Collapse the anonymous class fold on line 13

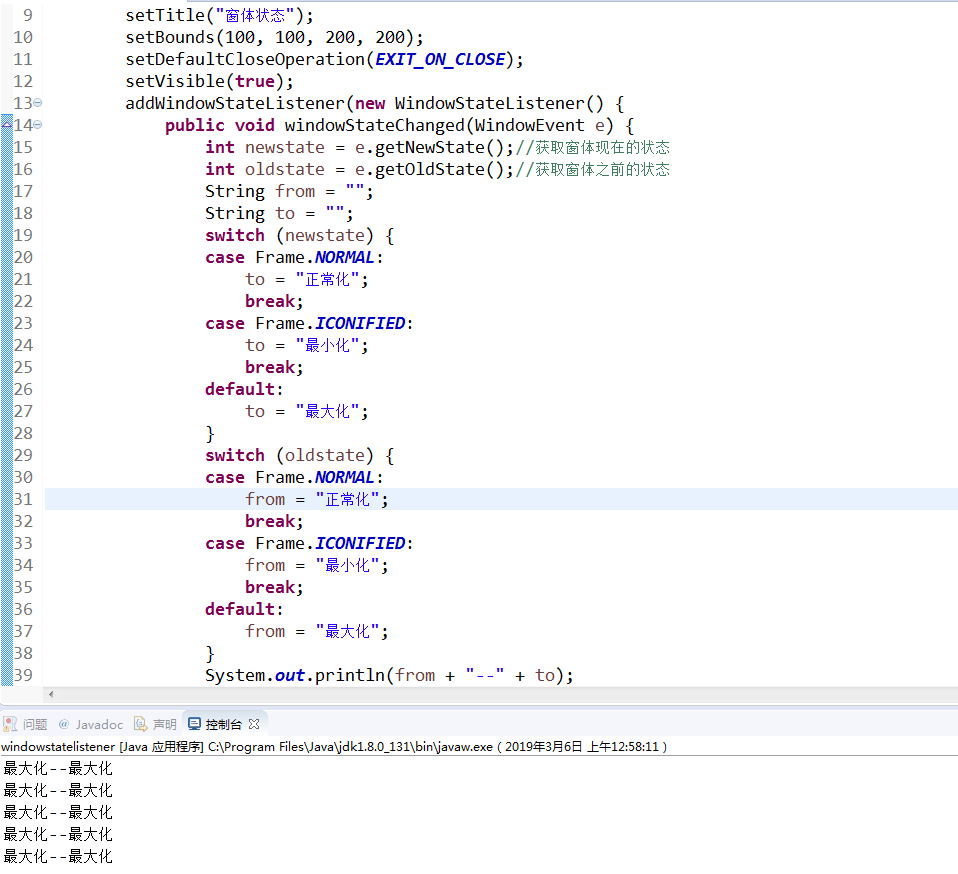[x=38, y=103]
